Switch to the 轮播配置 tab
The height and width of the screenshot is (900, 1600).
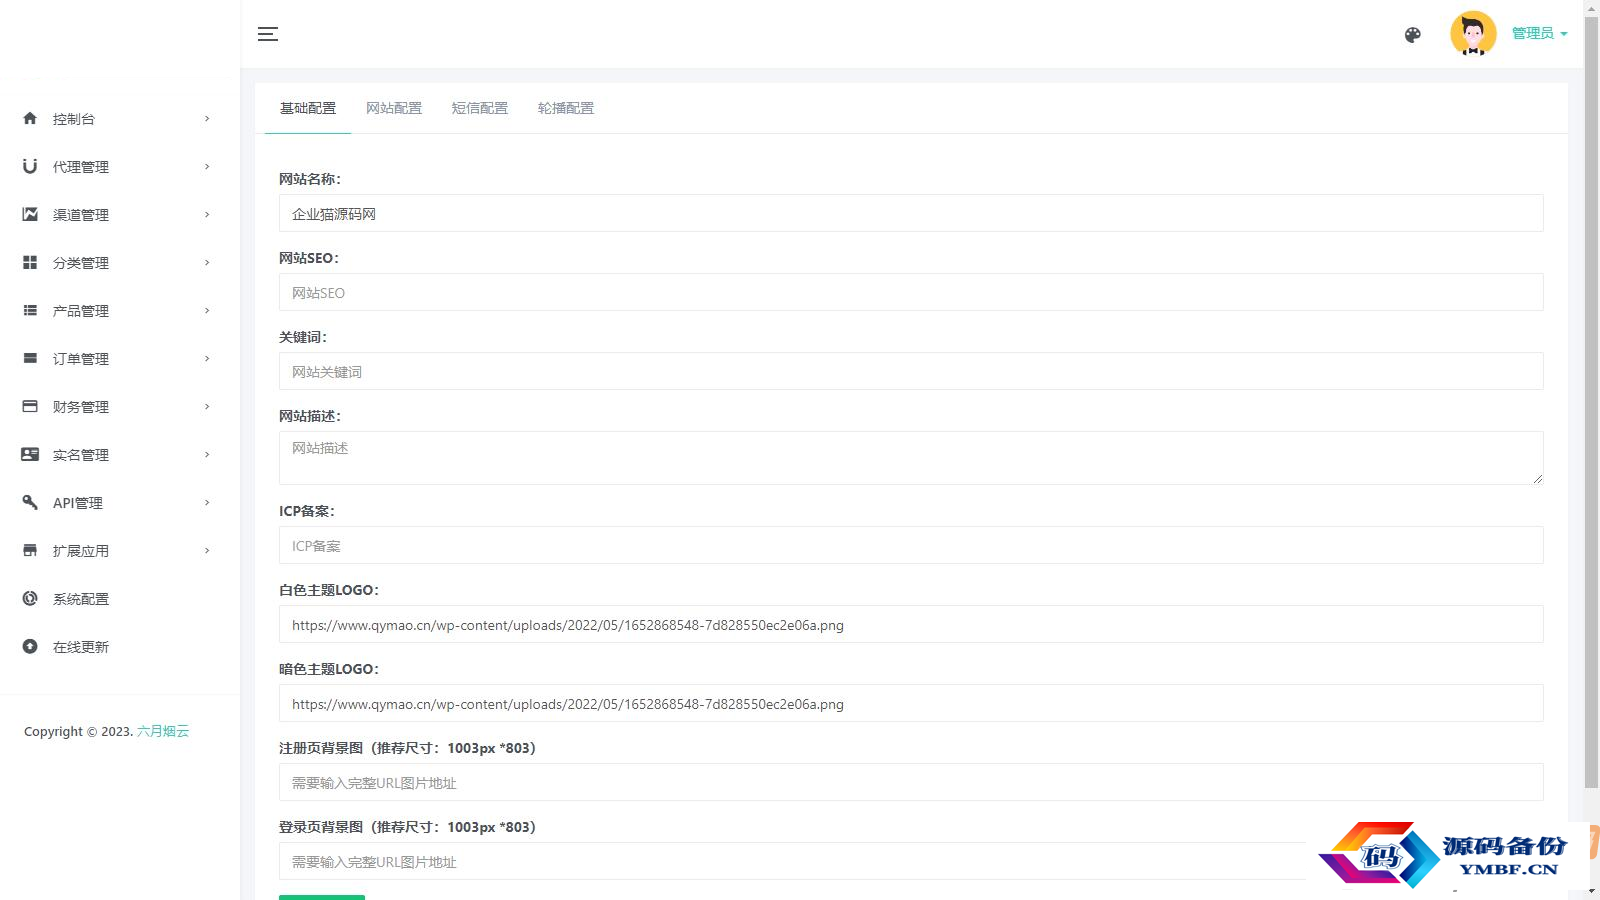566,108
